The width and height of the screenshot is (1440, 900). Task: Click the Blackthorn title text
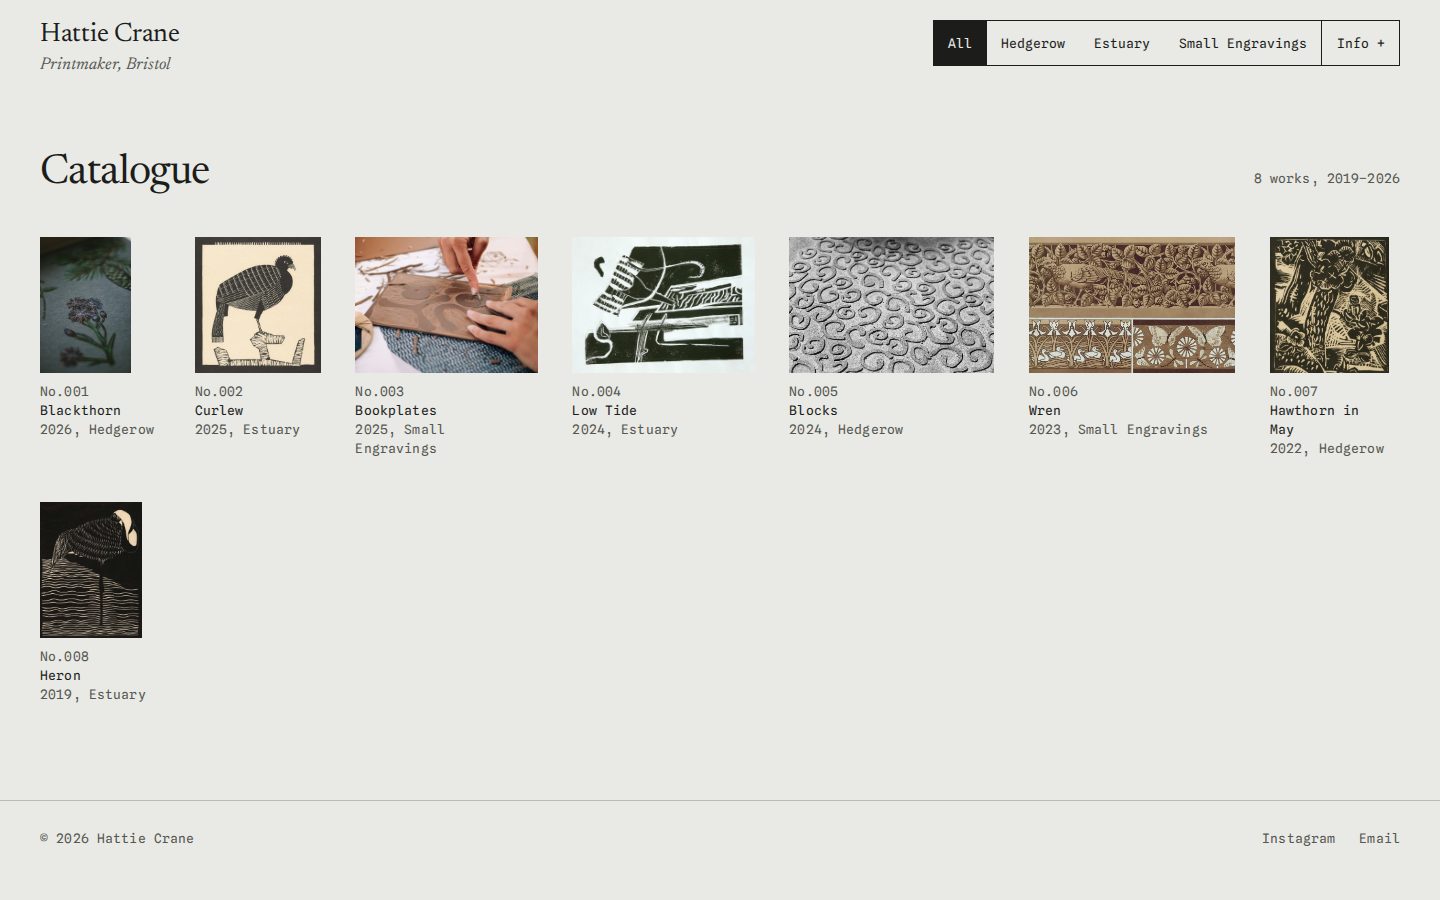80,410
